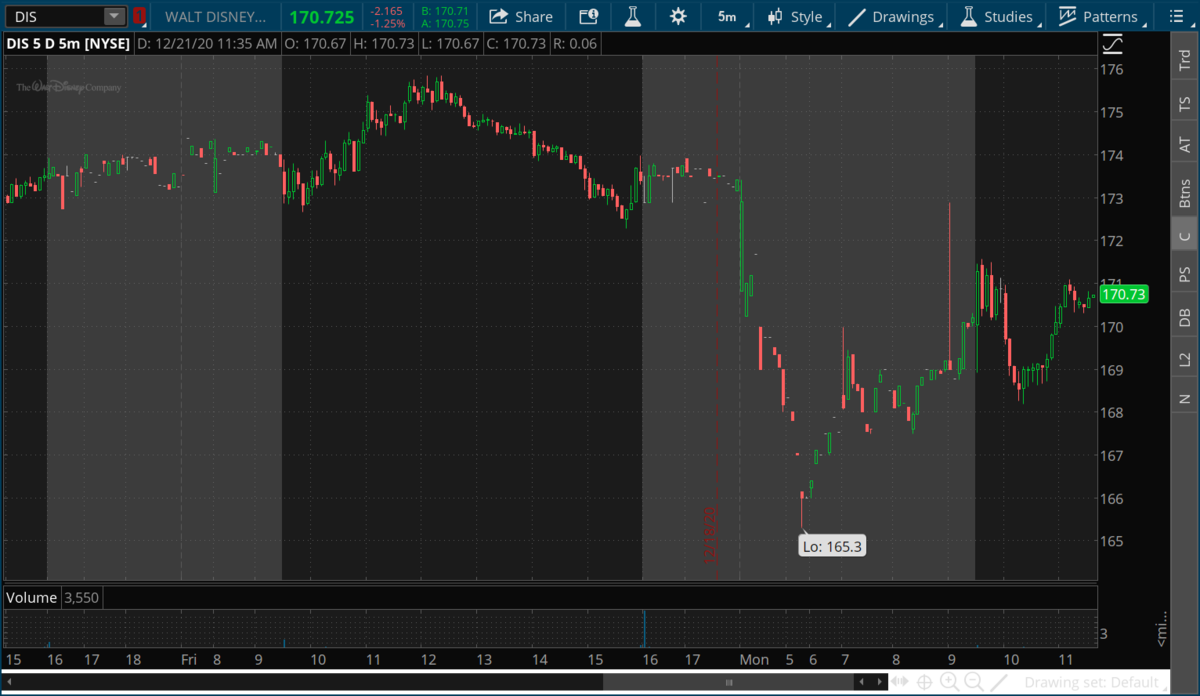Switch to the Trd sidebar tab
1200x696 pixels.
[x=1185, y=59]
